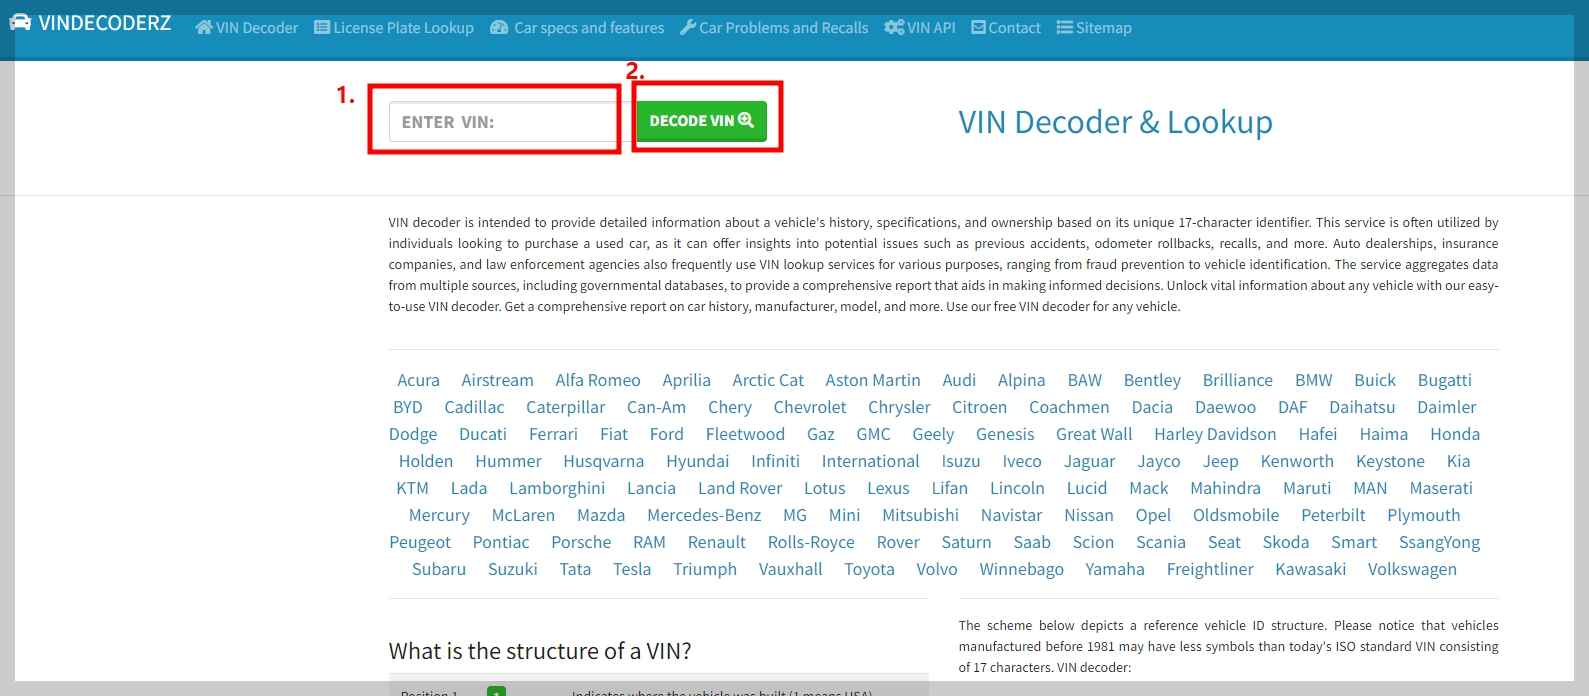Open the Mitsubishi brand link
The image size is (1589, 696).
[920, 515]
